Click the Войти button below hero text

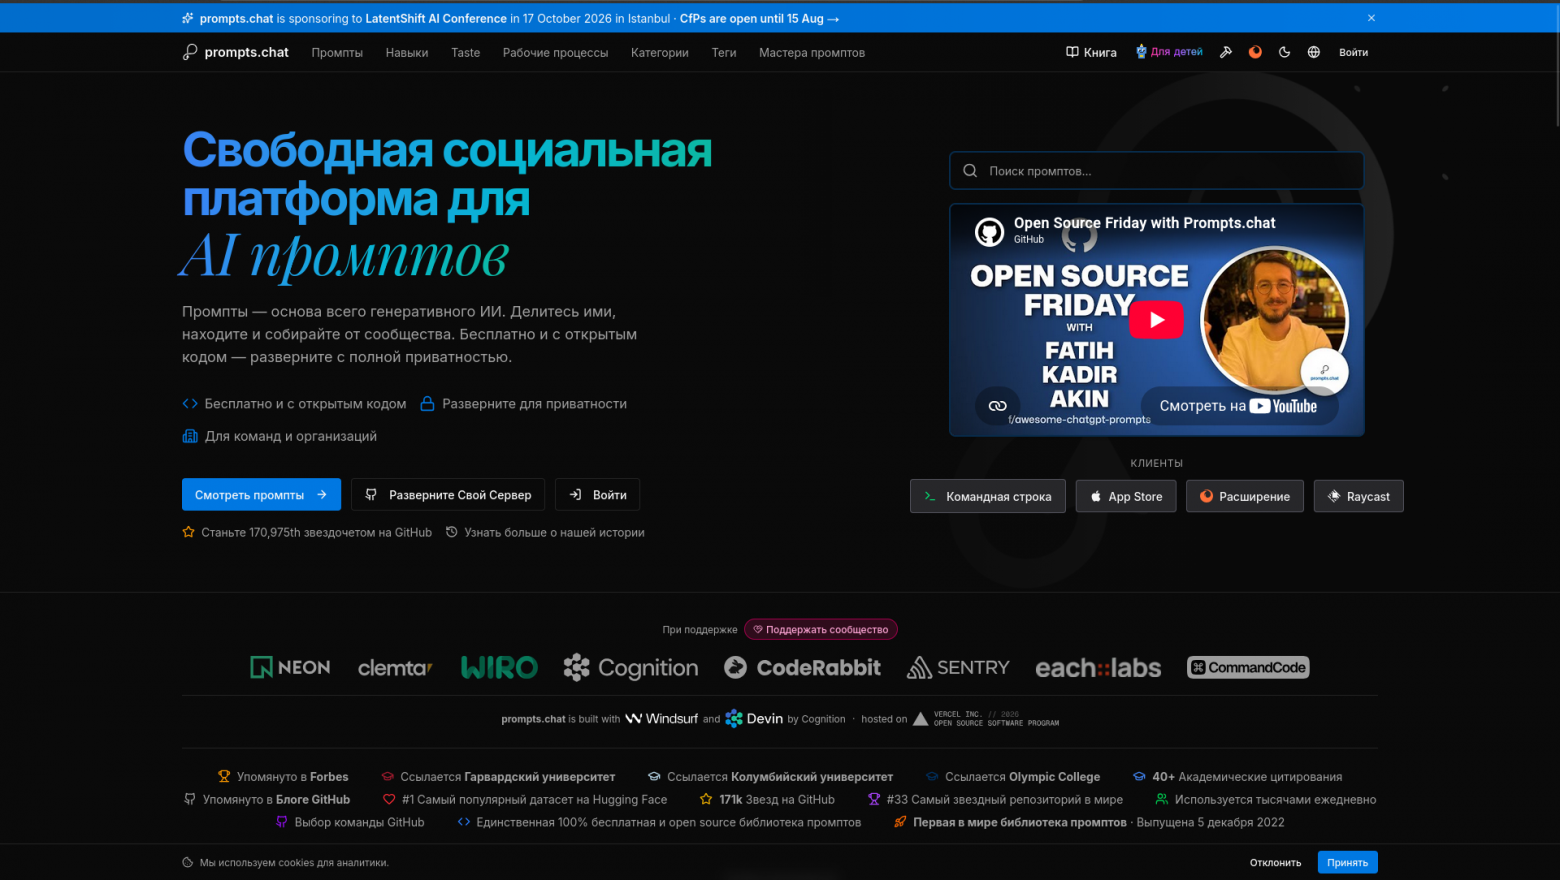[597, 495]
